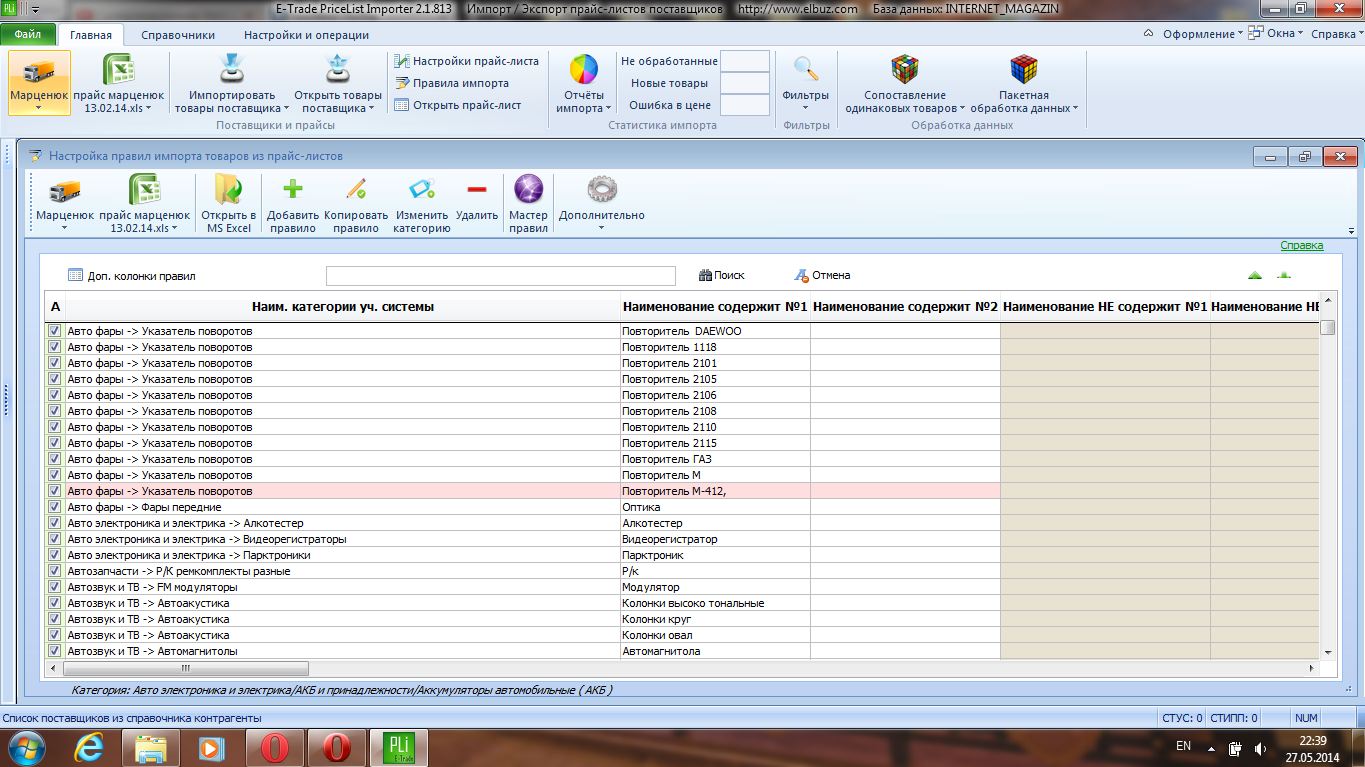Switch to the Справочники tab

click(178, 34)
